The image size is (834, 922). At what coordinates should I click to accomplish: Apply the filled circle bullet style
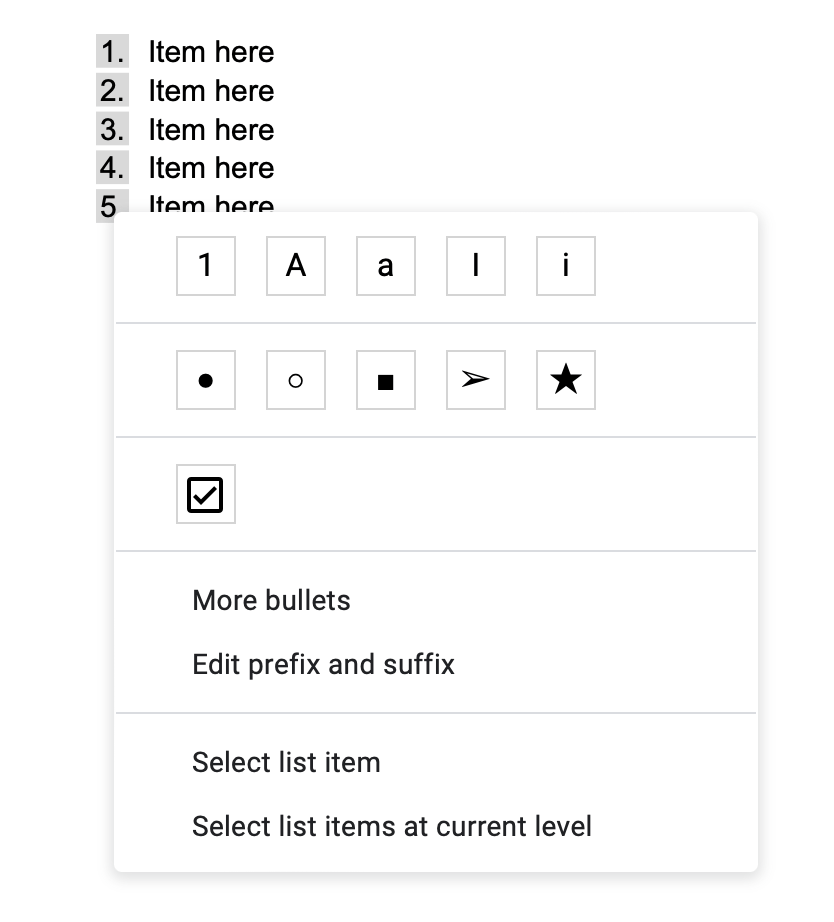[205, 380]
